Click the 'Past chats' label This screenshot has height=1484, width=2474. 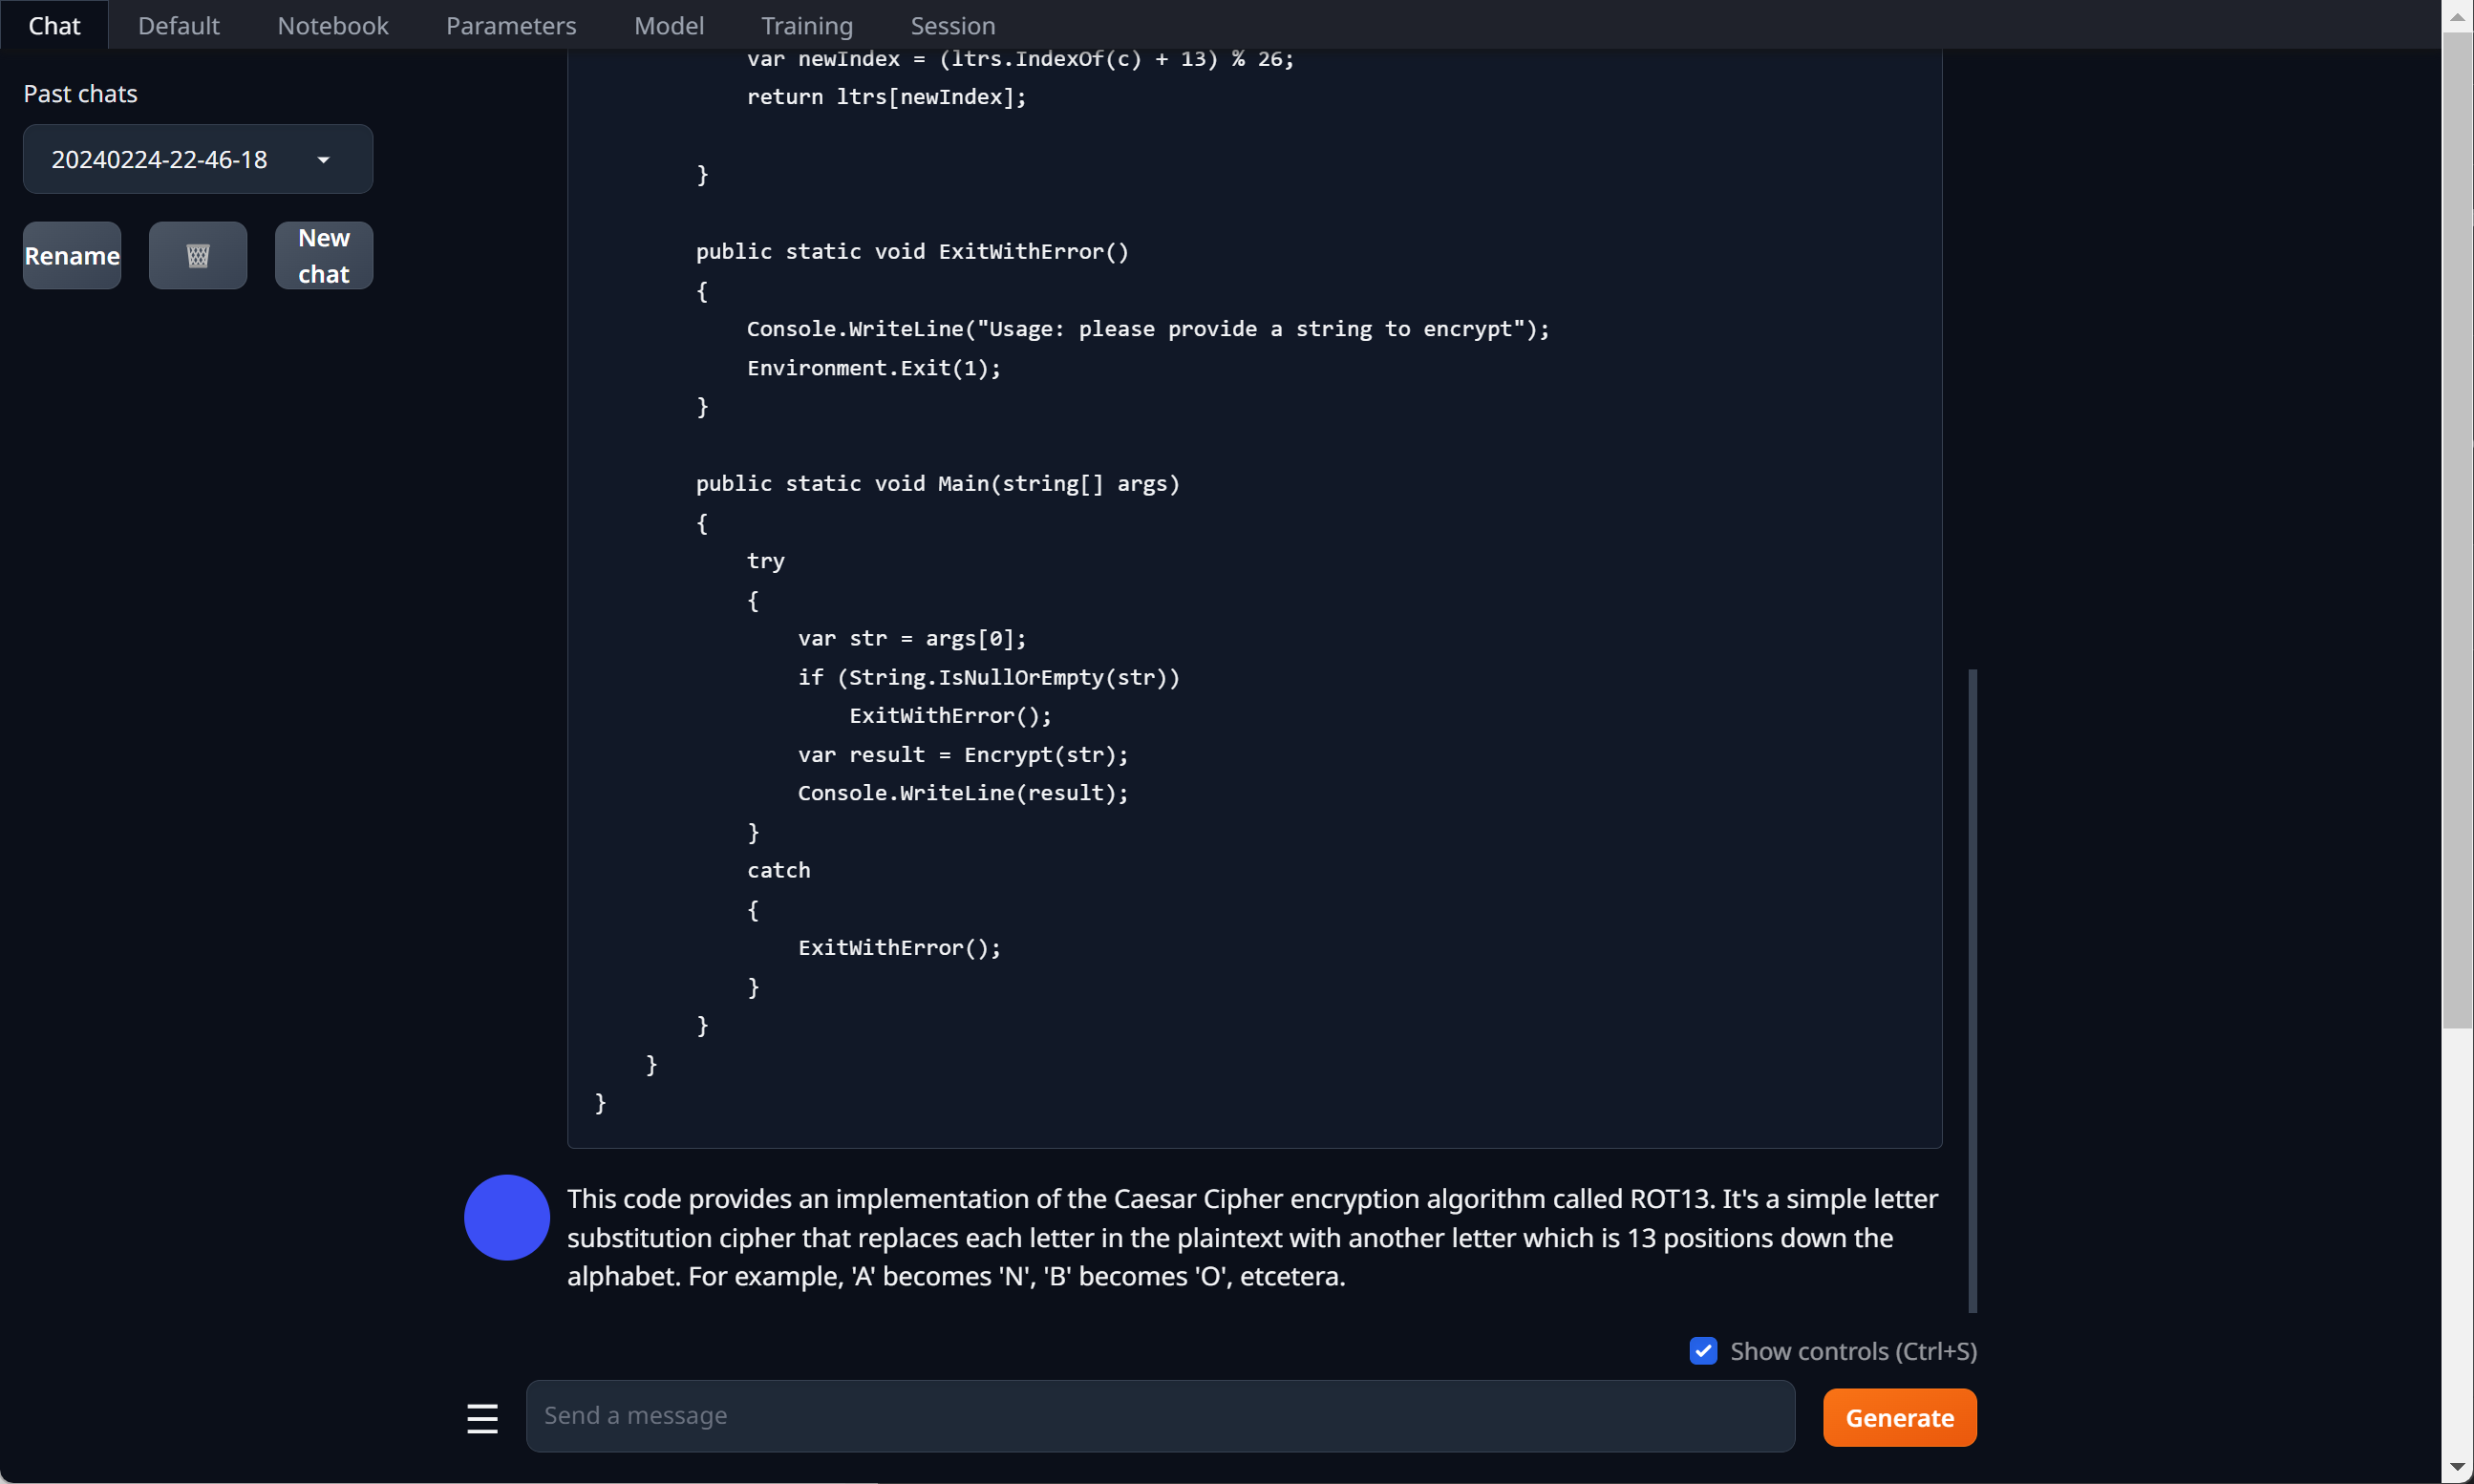(80, 94)
